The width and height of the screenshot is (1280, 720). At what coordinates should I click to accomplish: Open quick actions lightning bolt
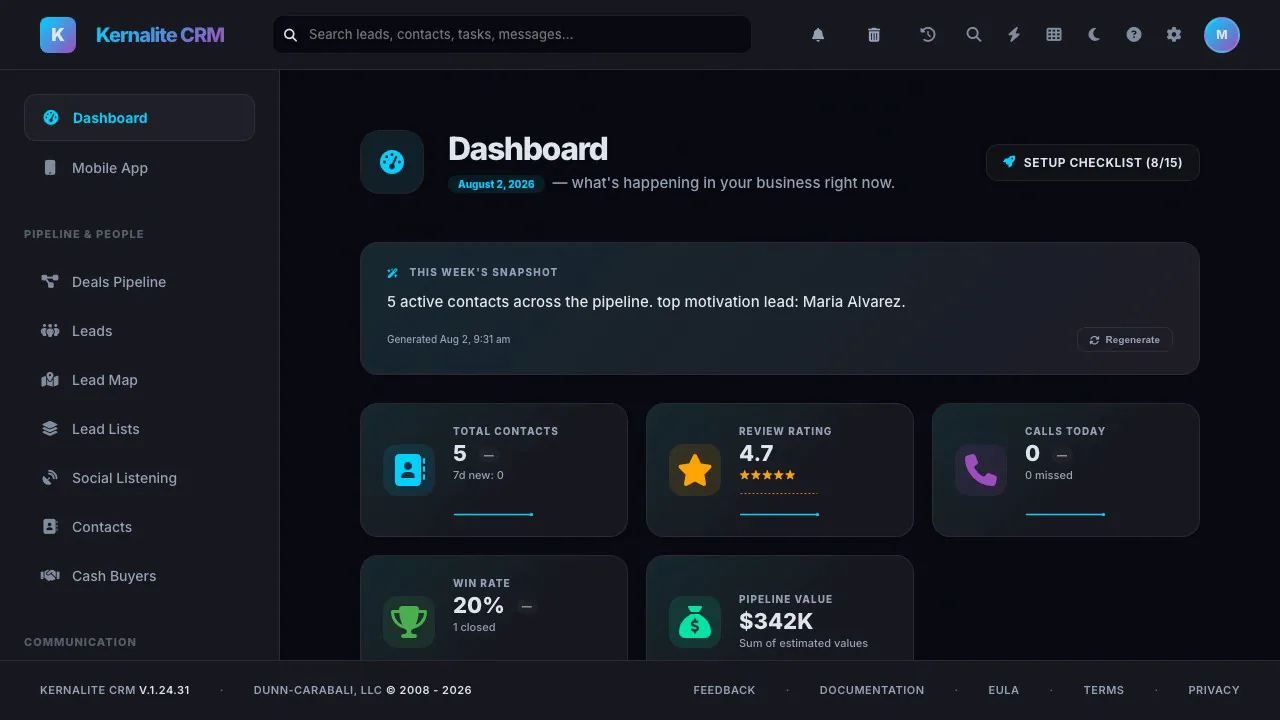(1014, 35)
